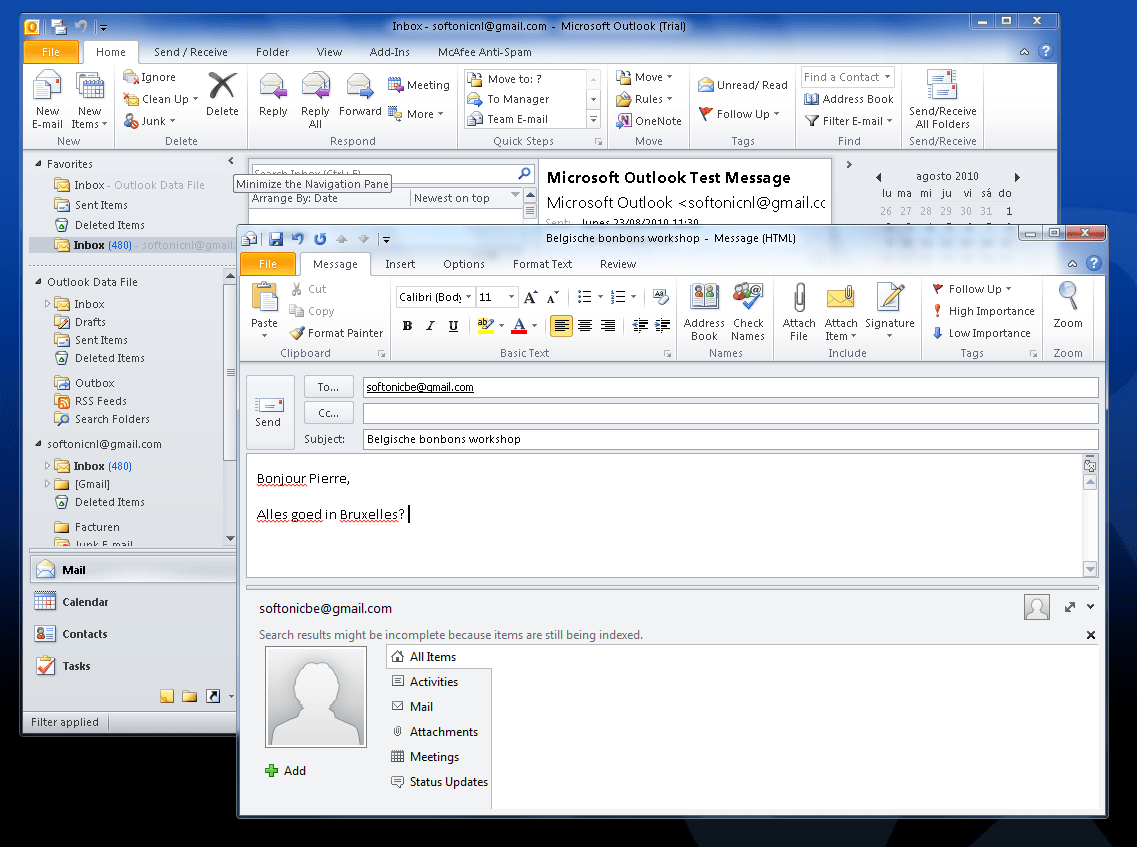Image resolution: width=1137 pixels, height=847 pixels.
Task: Click the Decrease Indent icon
Action: pyautogui.click(x=640, y=326)
